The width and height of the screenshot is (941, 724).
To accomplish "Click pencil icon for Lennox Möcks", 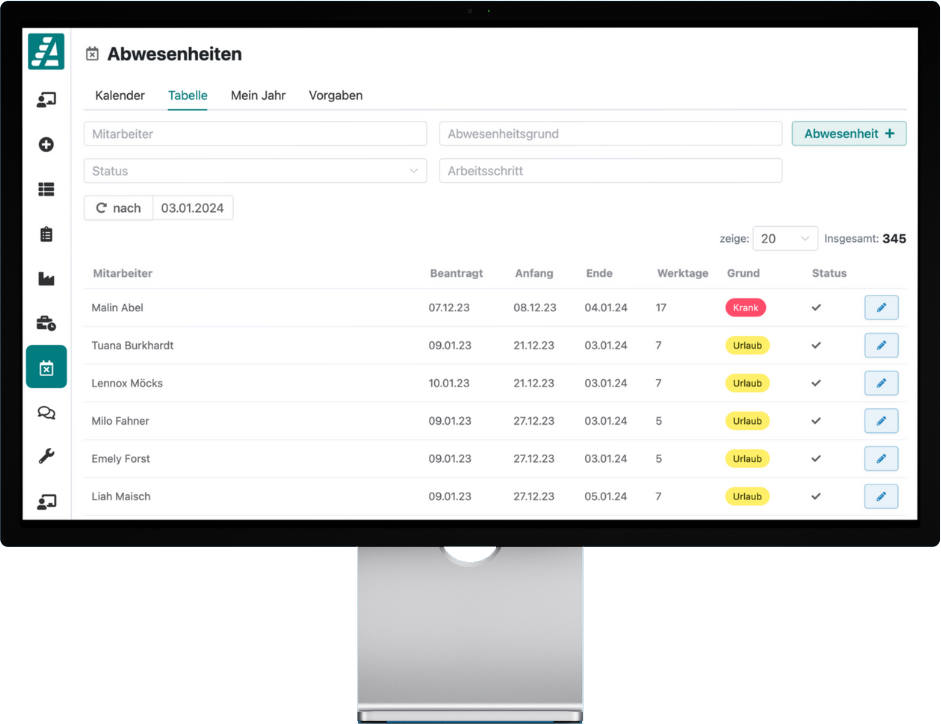I will [x=881, y=383].
